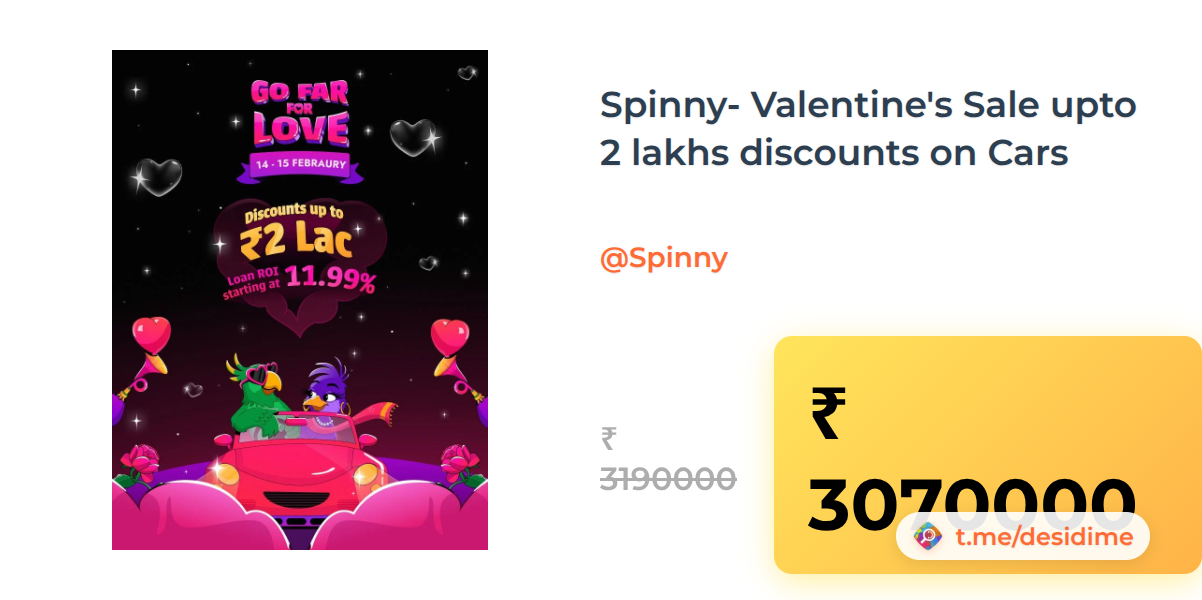Click the pink rose at bottom left
This screenshot has width=1202, height=600.
136,461
